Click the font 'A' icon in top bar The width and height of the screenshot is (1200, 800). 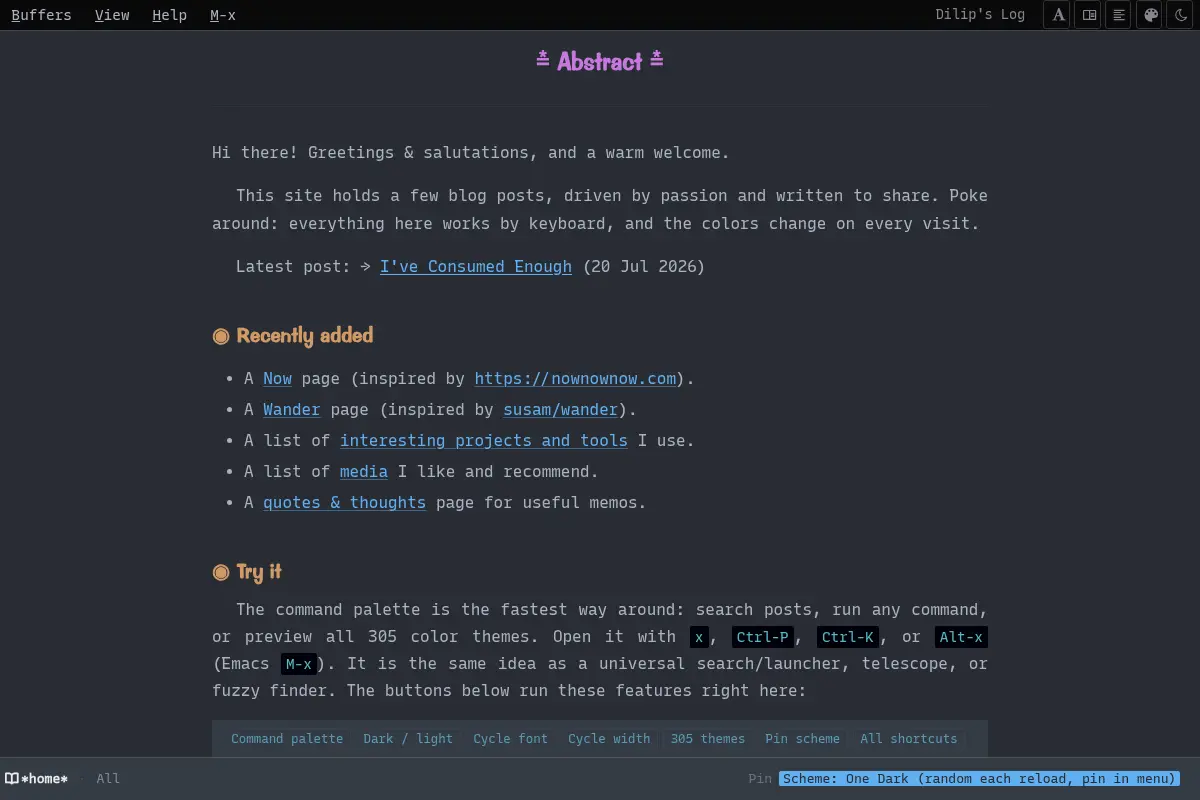click(x=1058, y=15)
